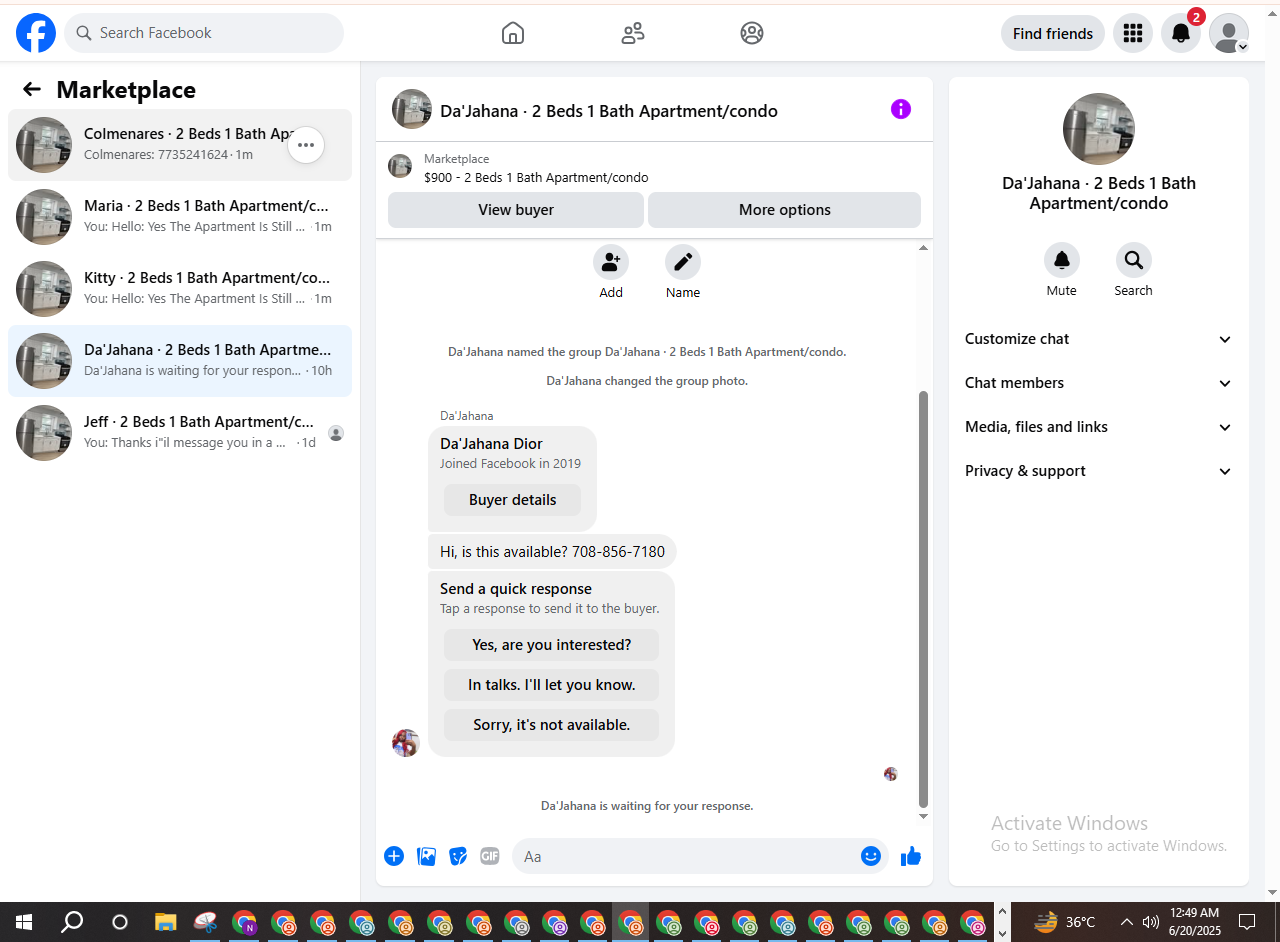
Task: Click the chat message scrollbar thumb
Action: tap(923, 599)
